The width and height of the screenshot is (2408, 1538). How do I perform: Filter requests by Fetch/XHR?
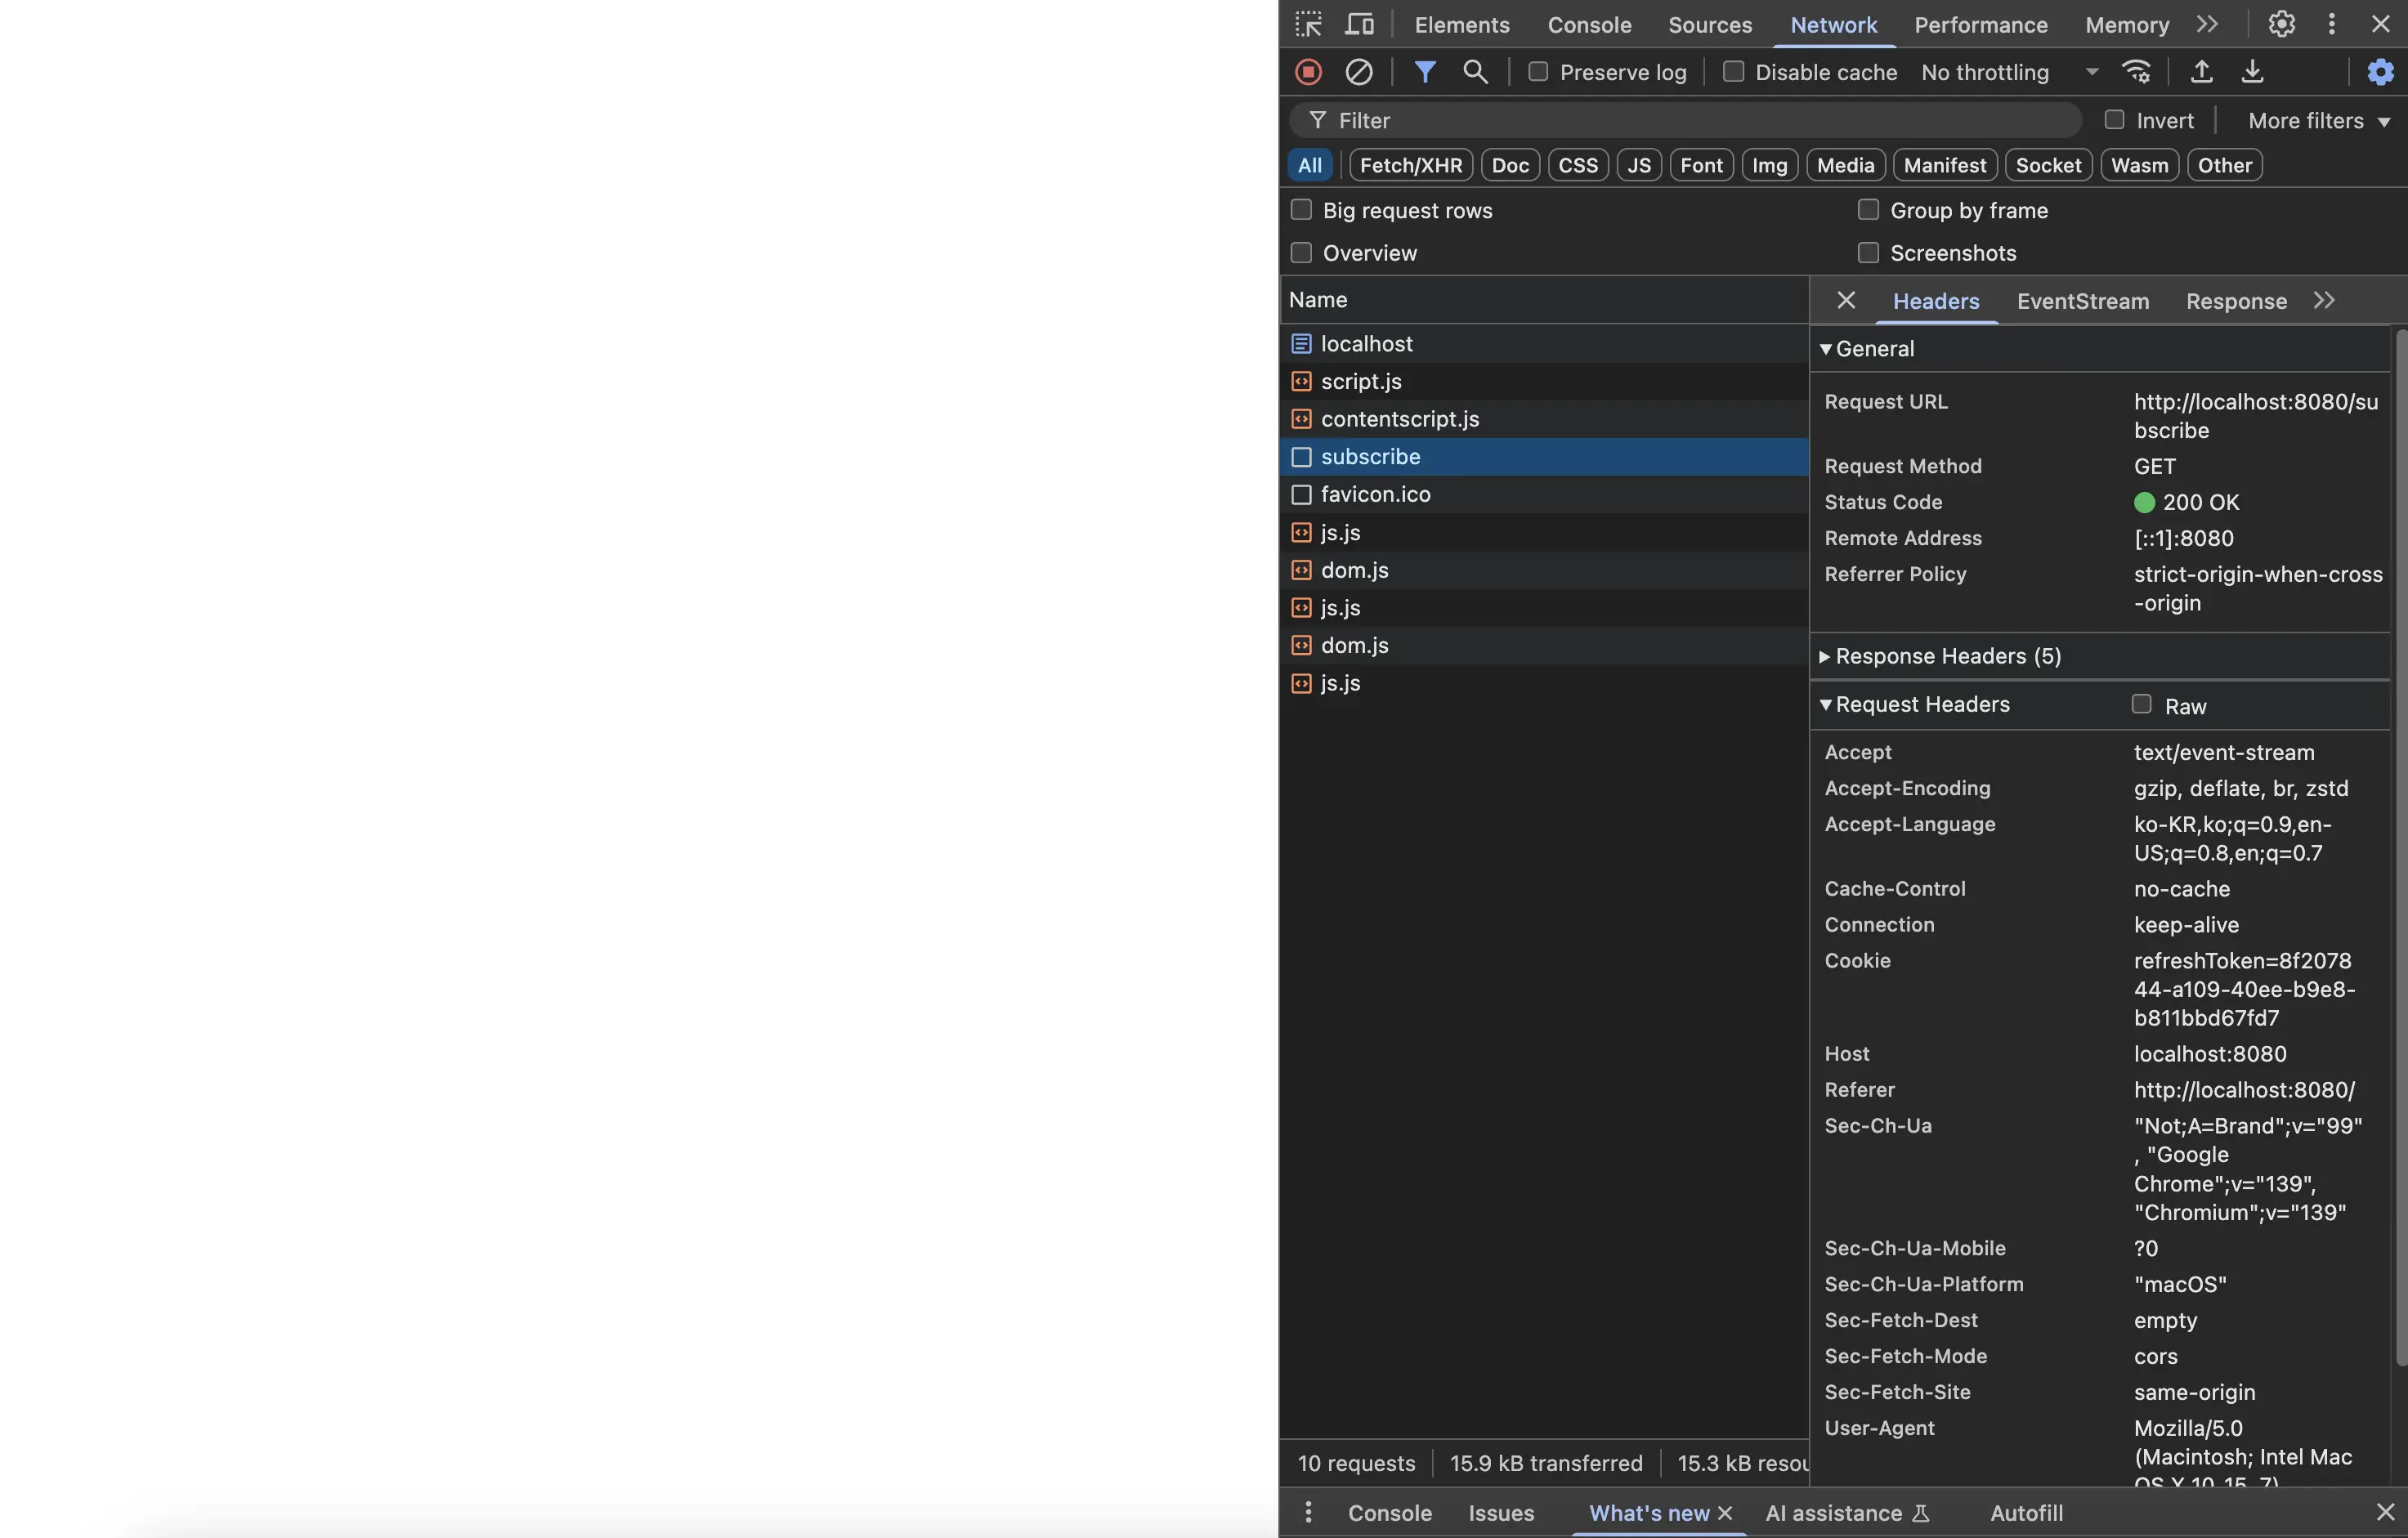1410,165
